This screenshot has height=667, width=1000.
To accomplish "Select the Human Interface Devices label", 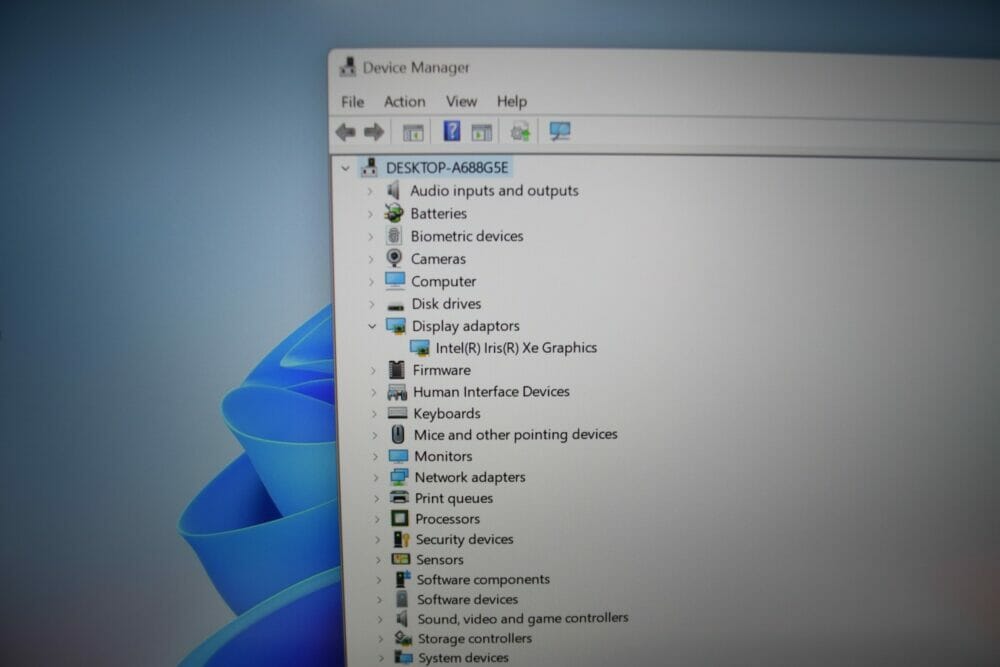I will (x=491, y=392).
